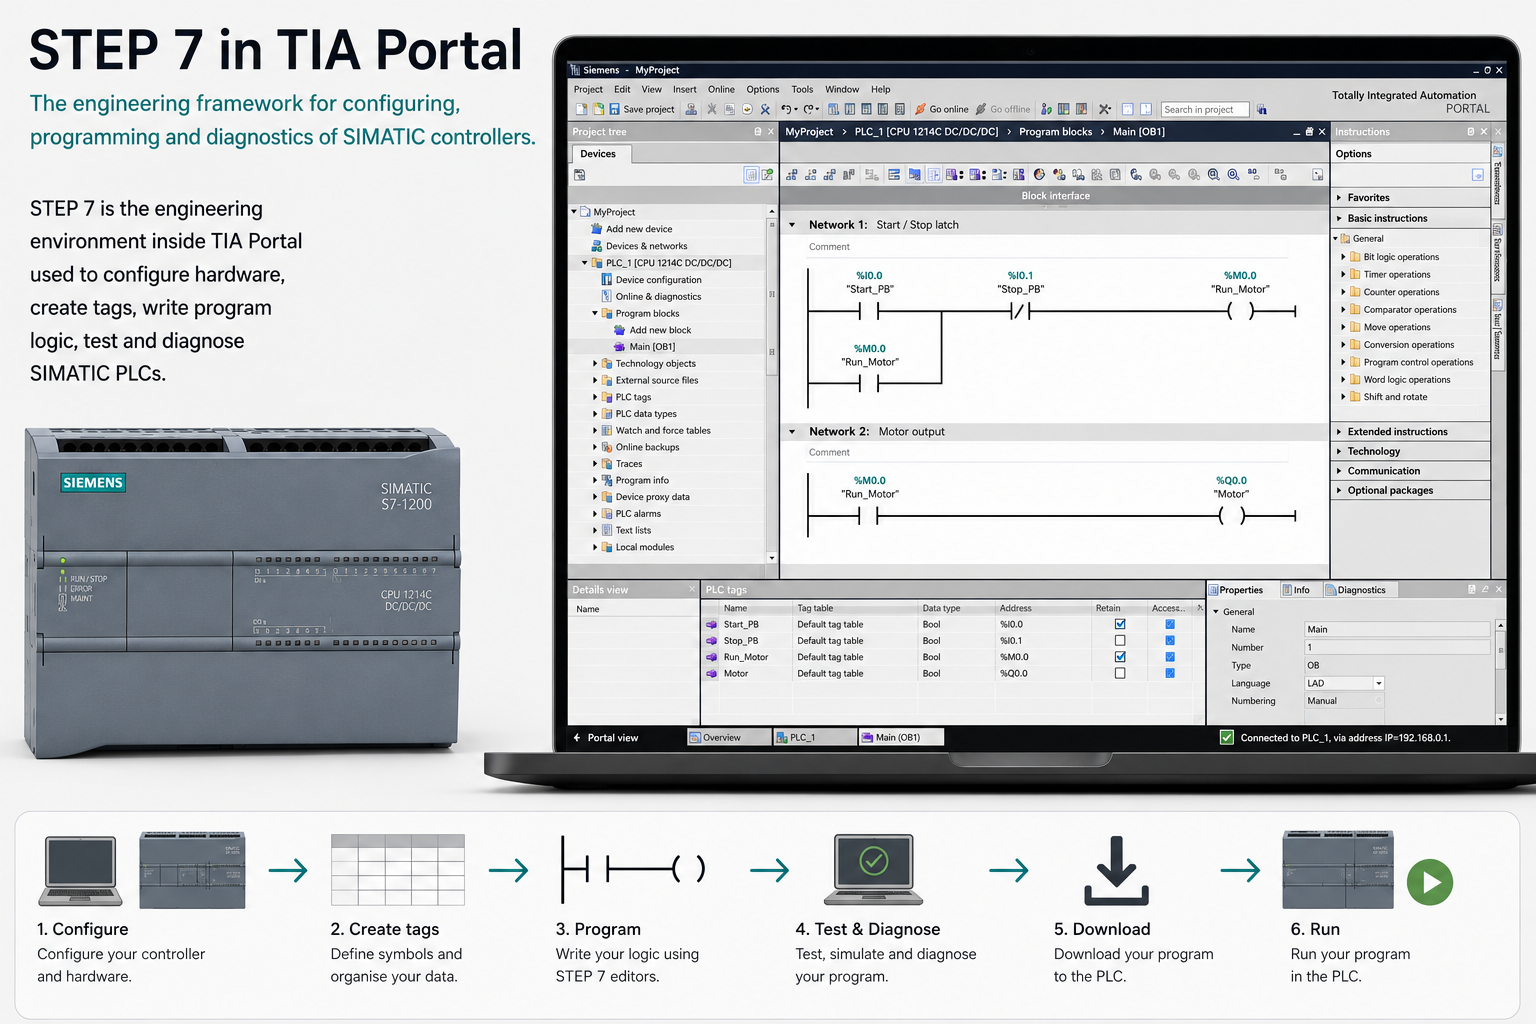Check Retain for Stop_PB tag
This screenshot has width=1536, height=1024.
coord(1120,640)
